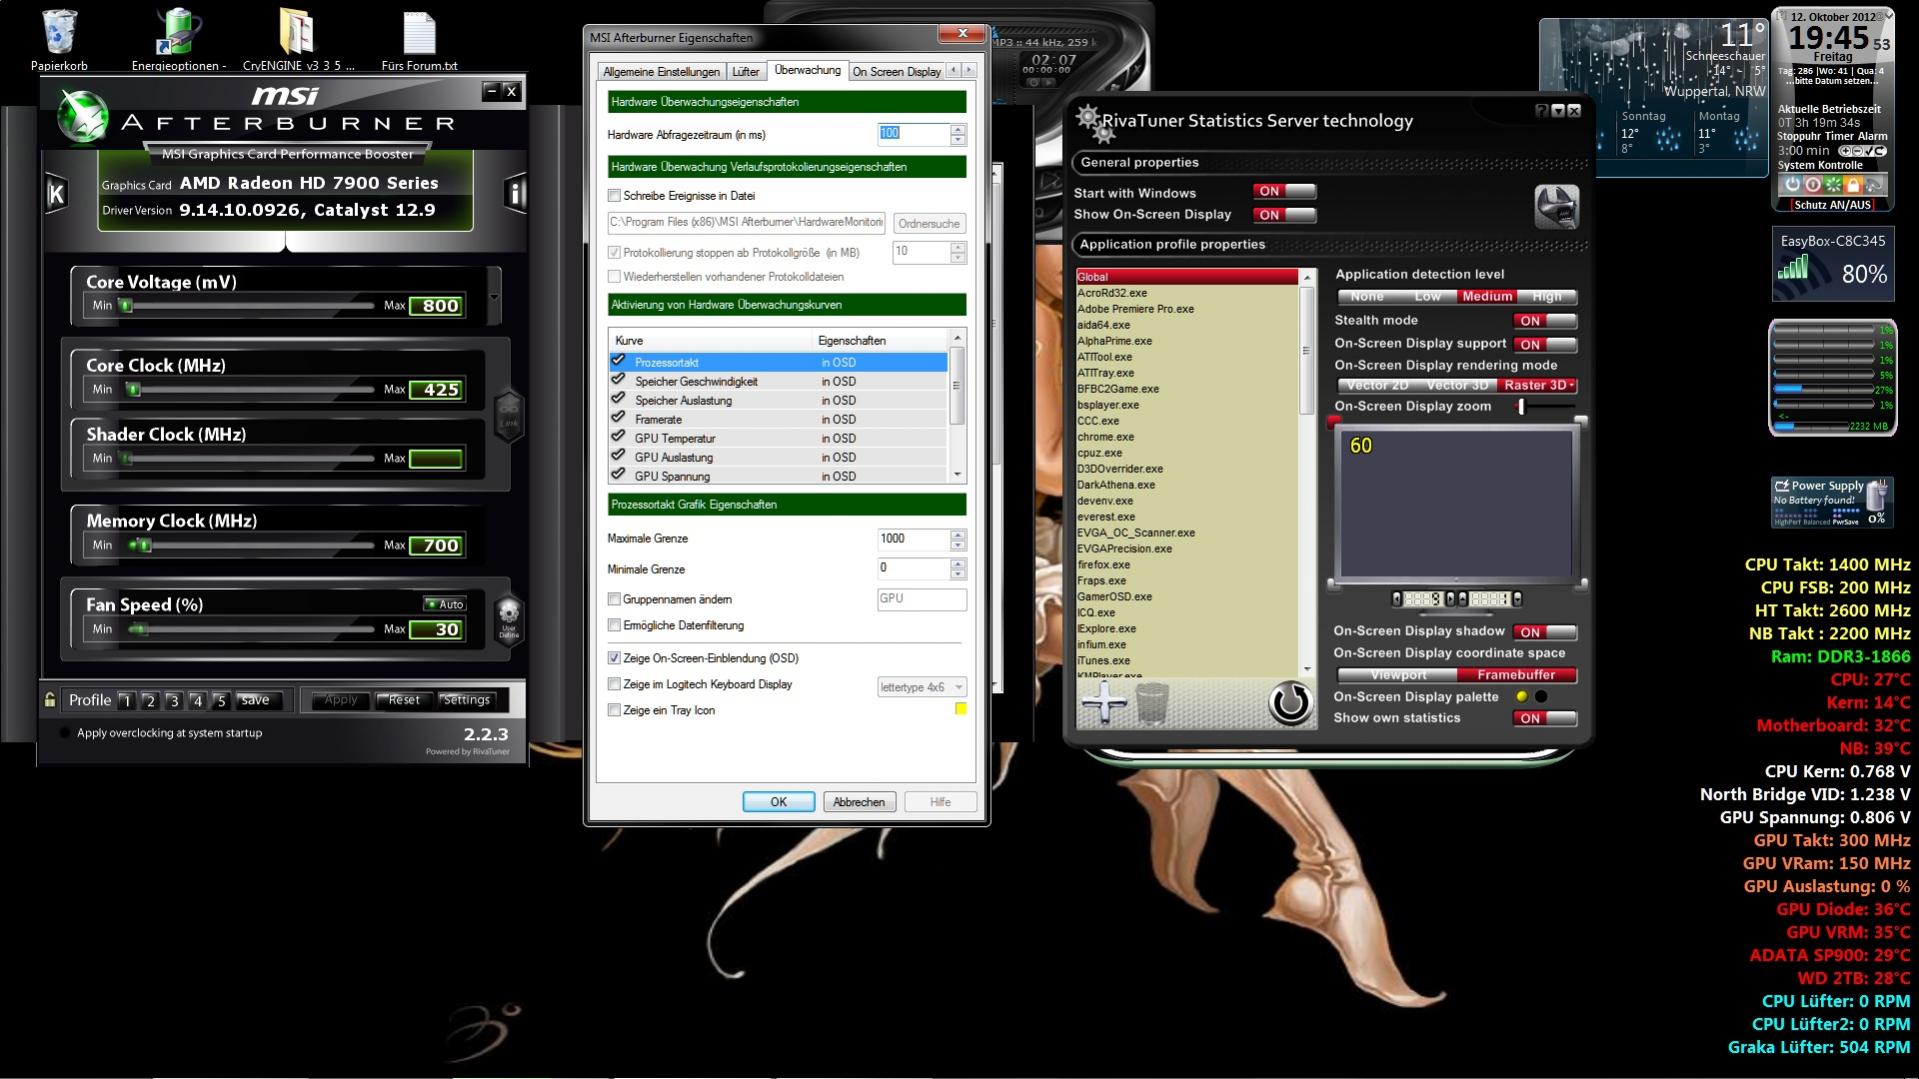Open the info panel button in Afterburner
The image size is (1919, 1079).
tap(516, 193)
